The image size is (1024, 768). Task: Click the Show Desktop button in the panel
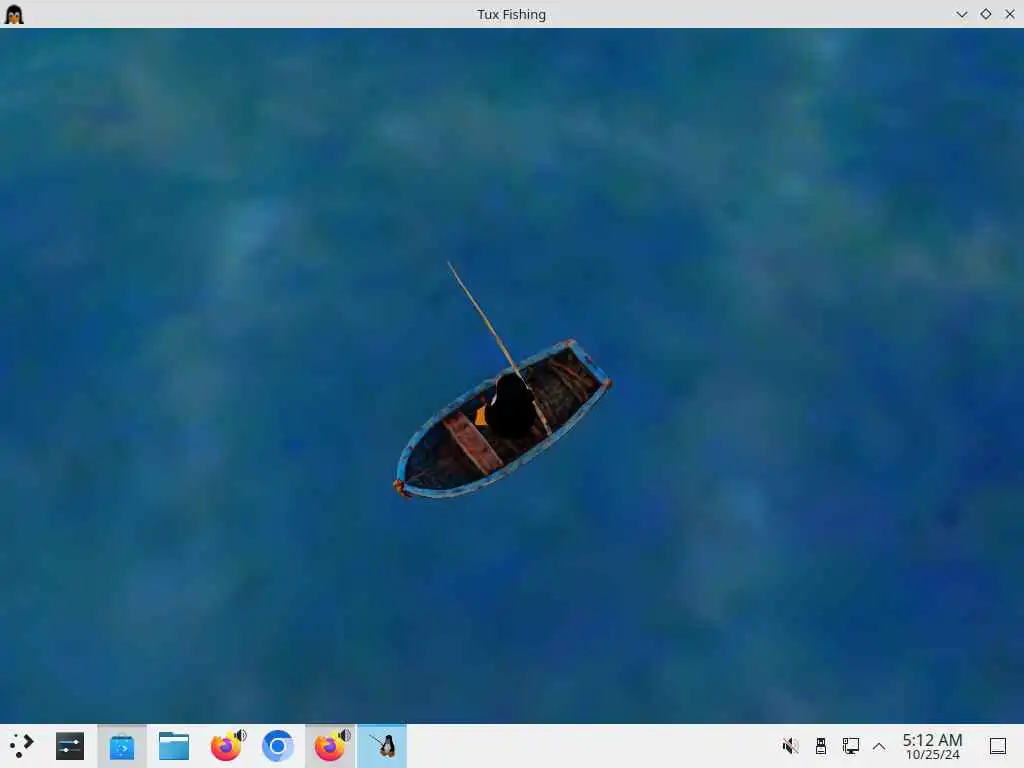[x=998, y=746]
